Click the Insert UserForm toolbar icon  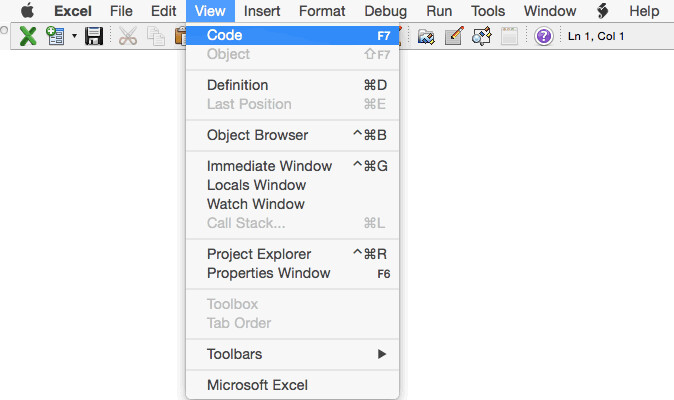[x=55, y=37]
